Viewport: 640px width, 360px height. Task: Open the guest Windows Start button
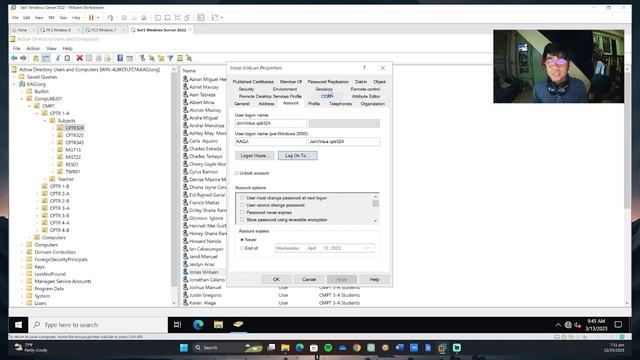click(x=18, y=325)
